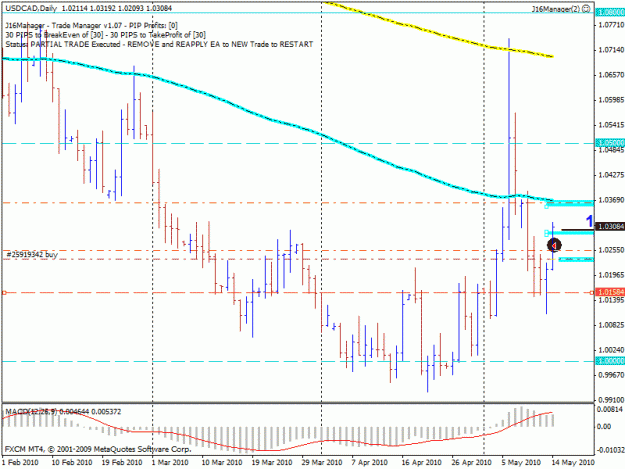Click the 5 May 2010 date label
This screenshot has width=625, height=469.
tap(521, 463)
